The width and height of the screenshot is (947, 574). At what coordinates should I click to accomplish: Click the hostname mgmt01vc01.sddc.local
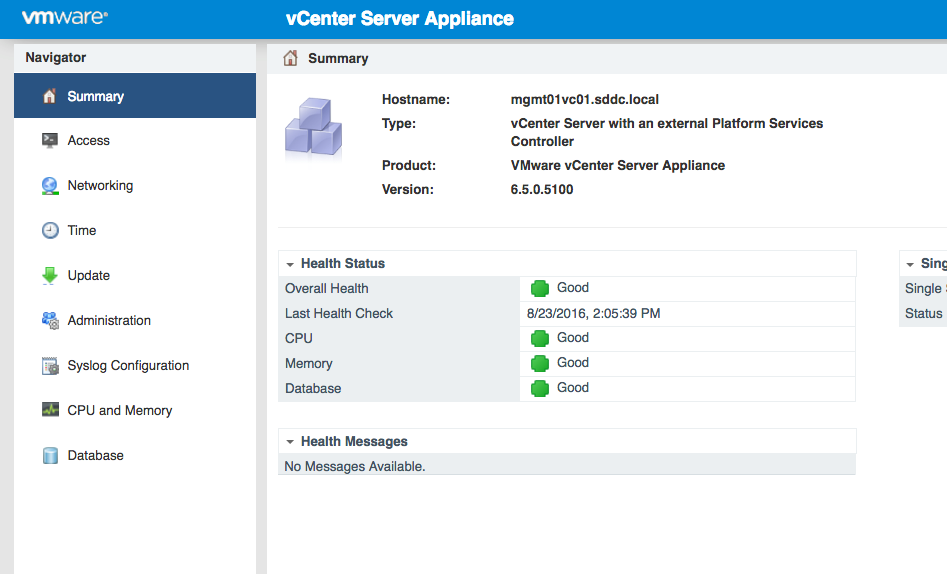585,99
